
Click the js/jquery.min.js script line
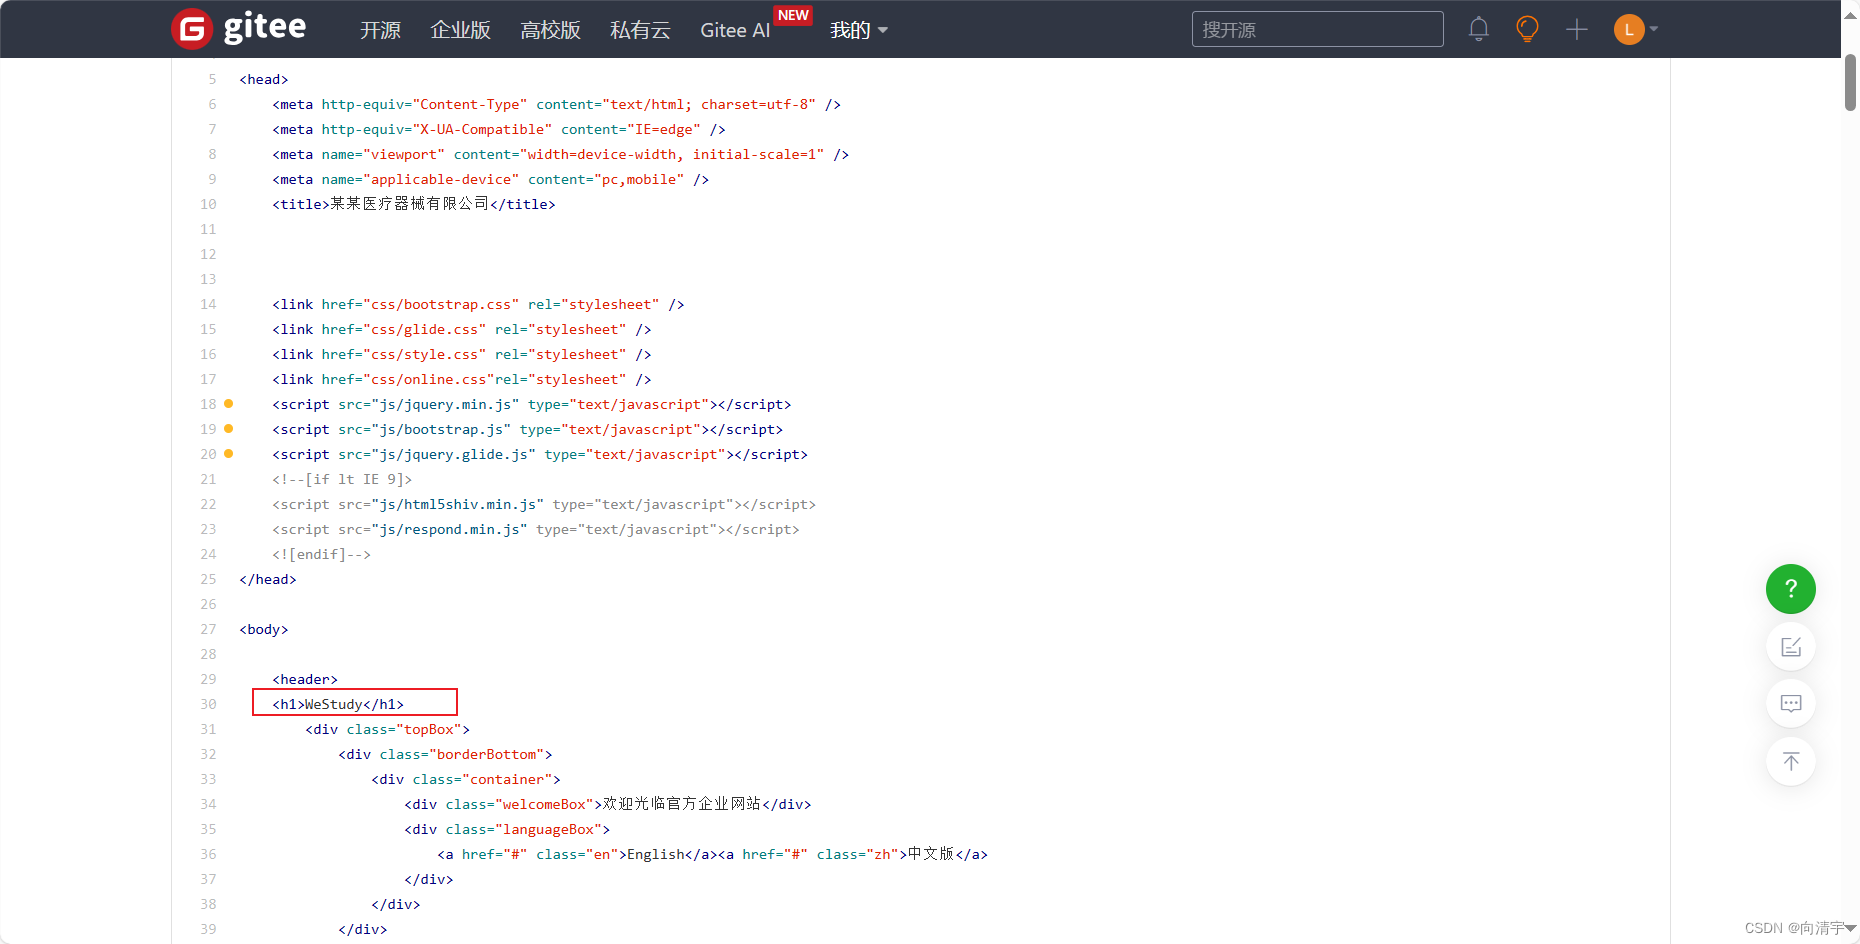tap(531, 404)
